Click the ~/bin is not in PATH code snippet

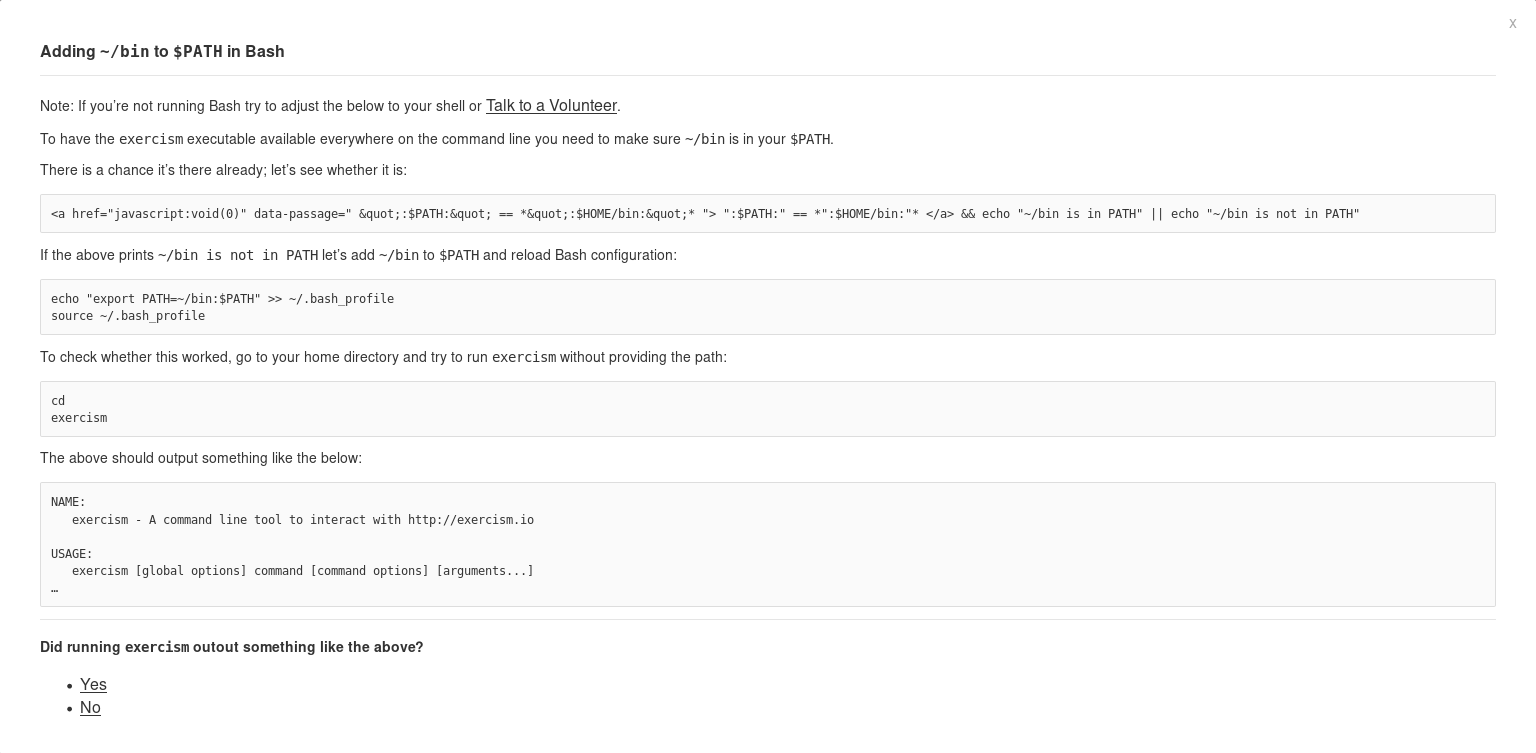(x=236, y=255)
